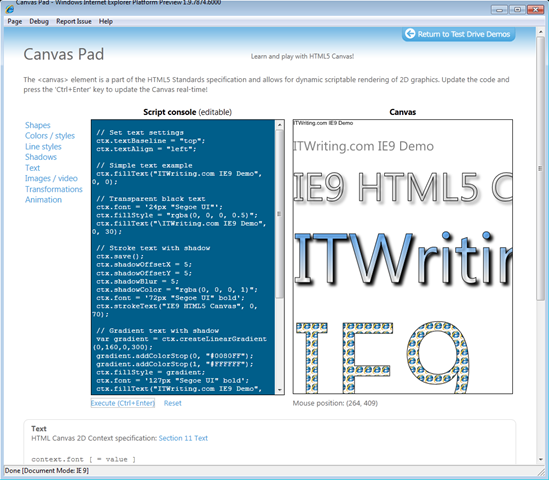Click the '// Gradient text with shadow' comment line

[158, 331]
